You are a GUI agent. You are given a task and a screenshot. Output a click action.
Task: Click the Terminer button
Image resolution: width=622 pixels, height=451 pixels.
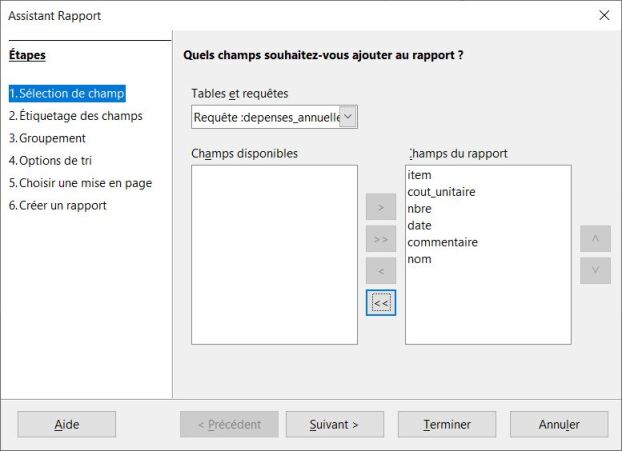pos(447,424)
